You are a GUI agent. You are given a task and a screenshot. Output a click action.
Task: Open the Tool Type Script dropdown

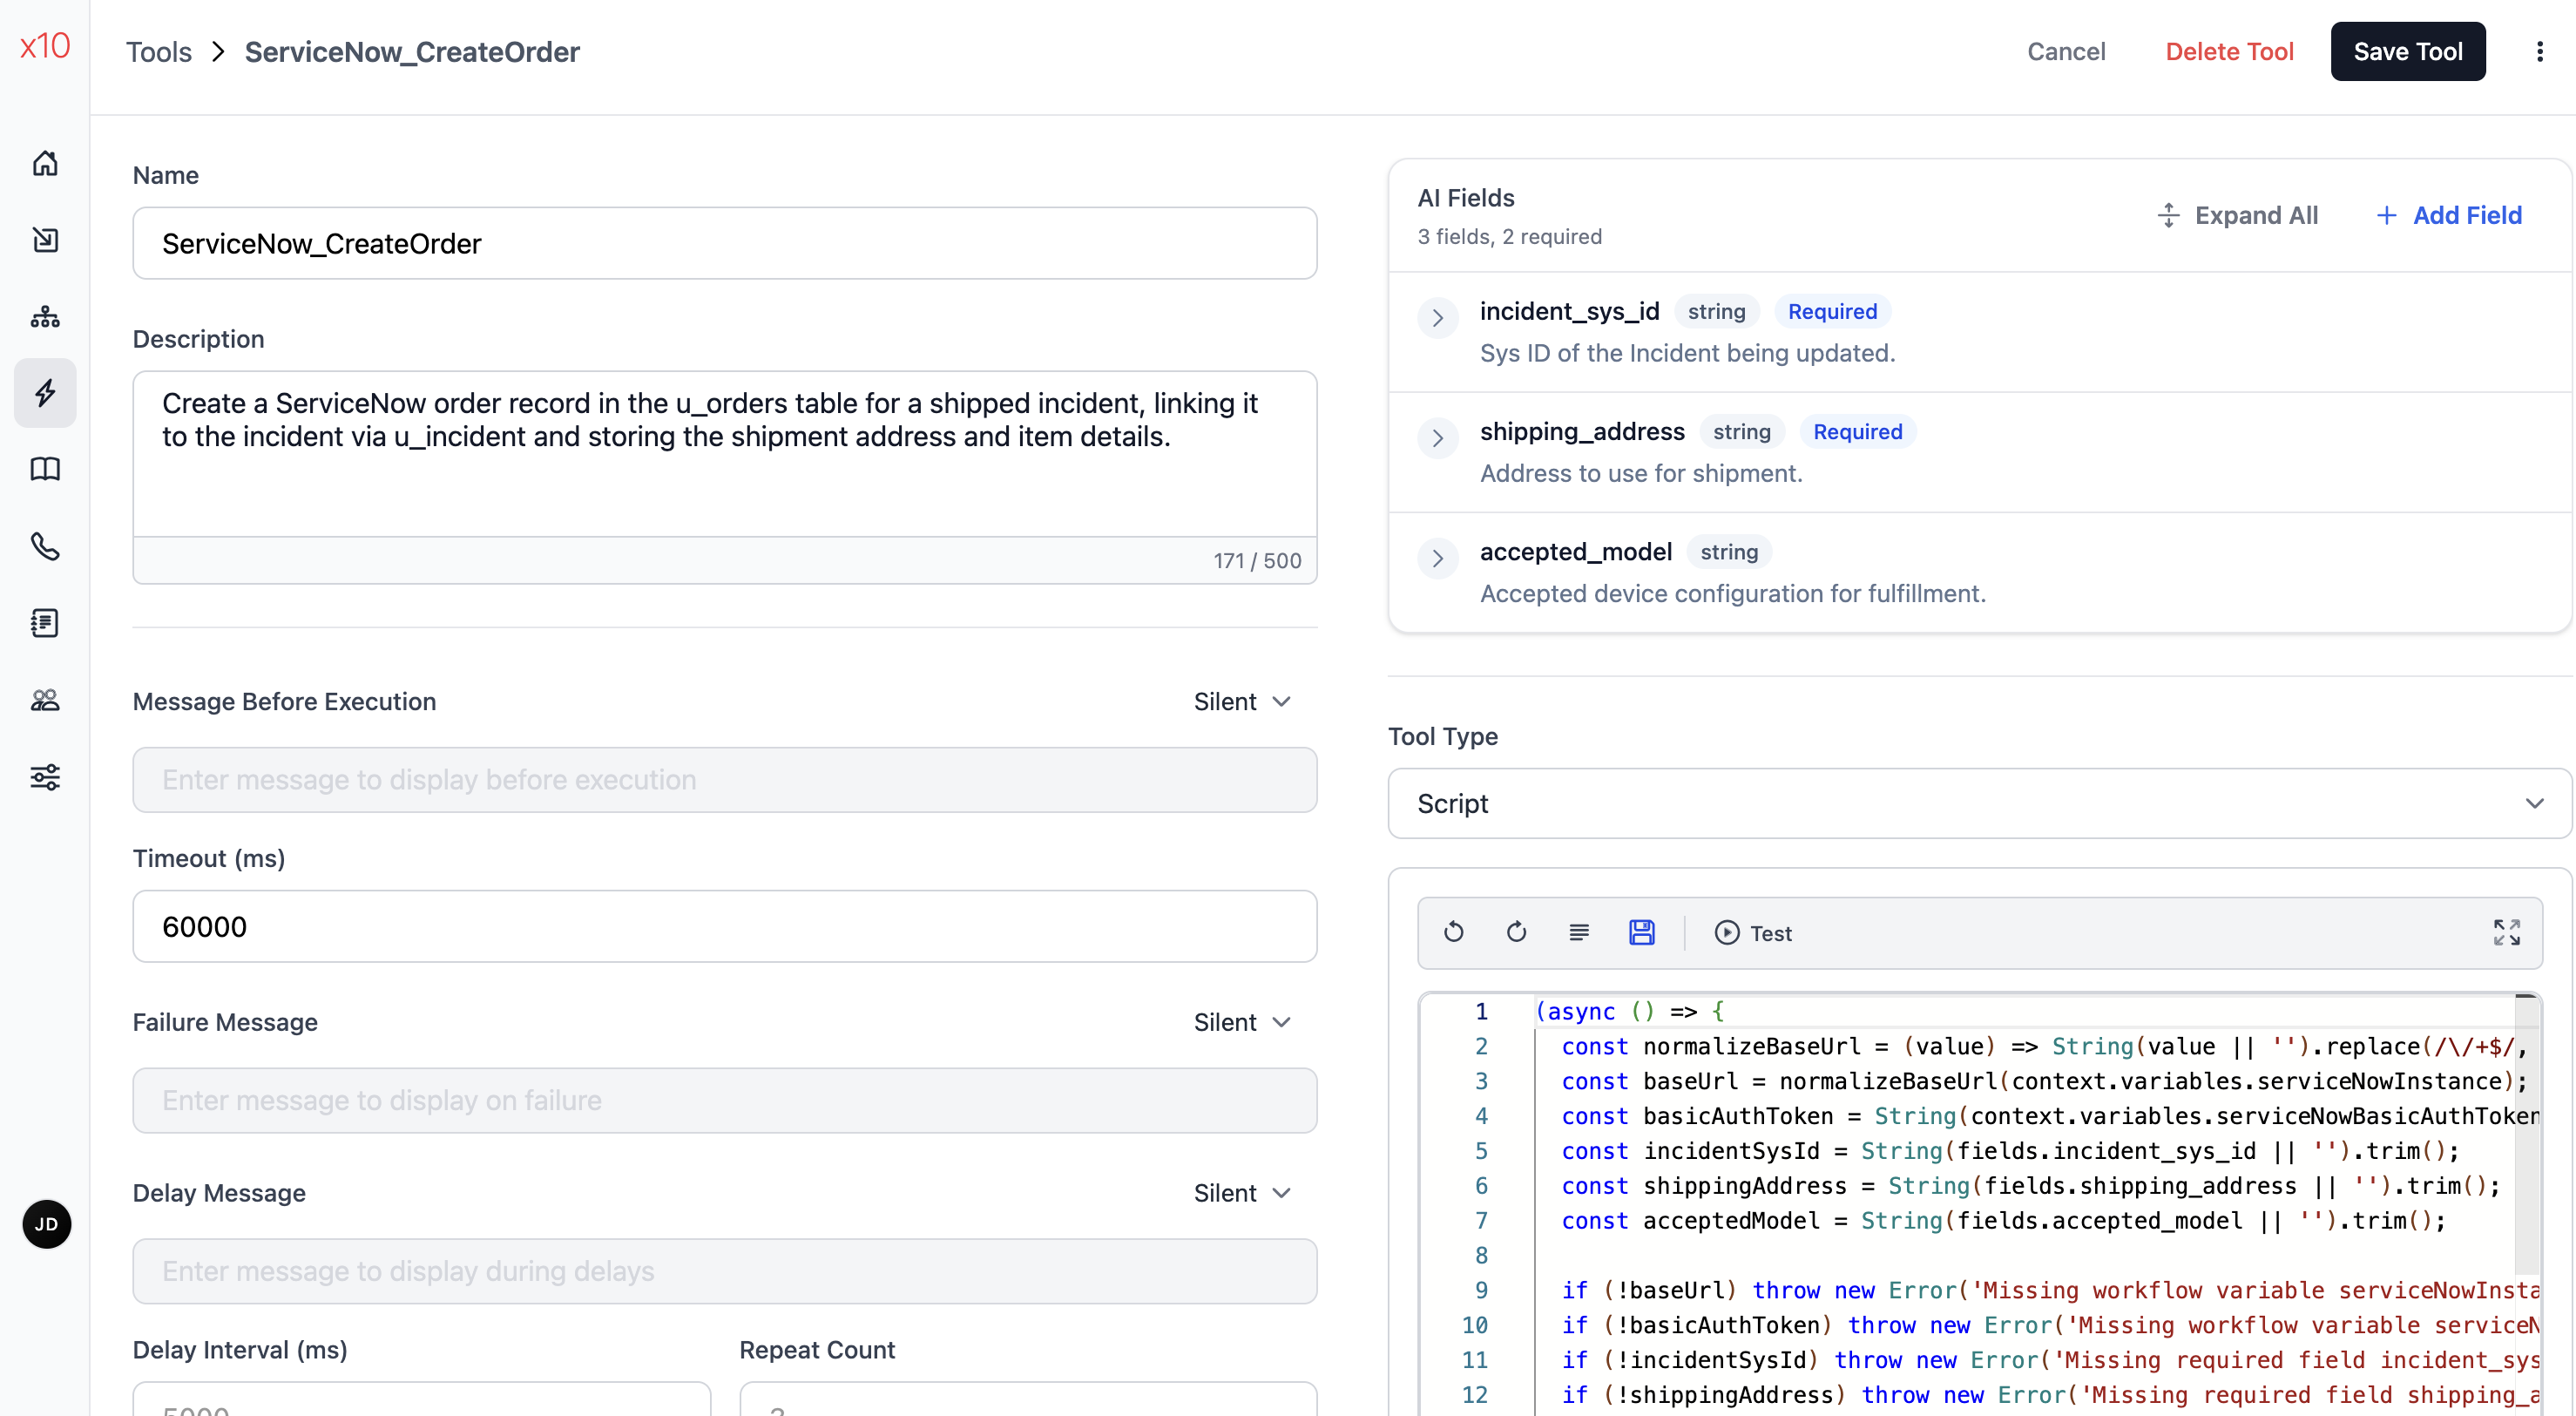coord(1979,803)
